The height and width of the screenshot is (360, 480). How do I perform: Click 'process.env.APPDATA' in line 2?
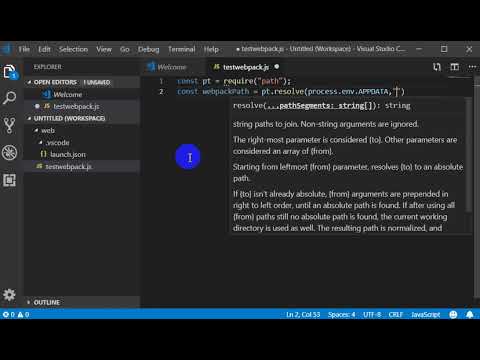[348, 91]
